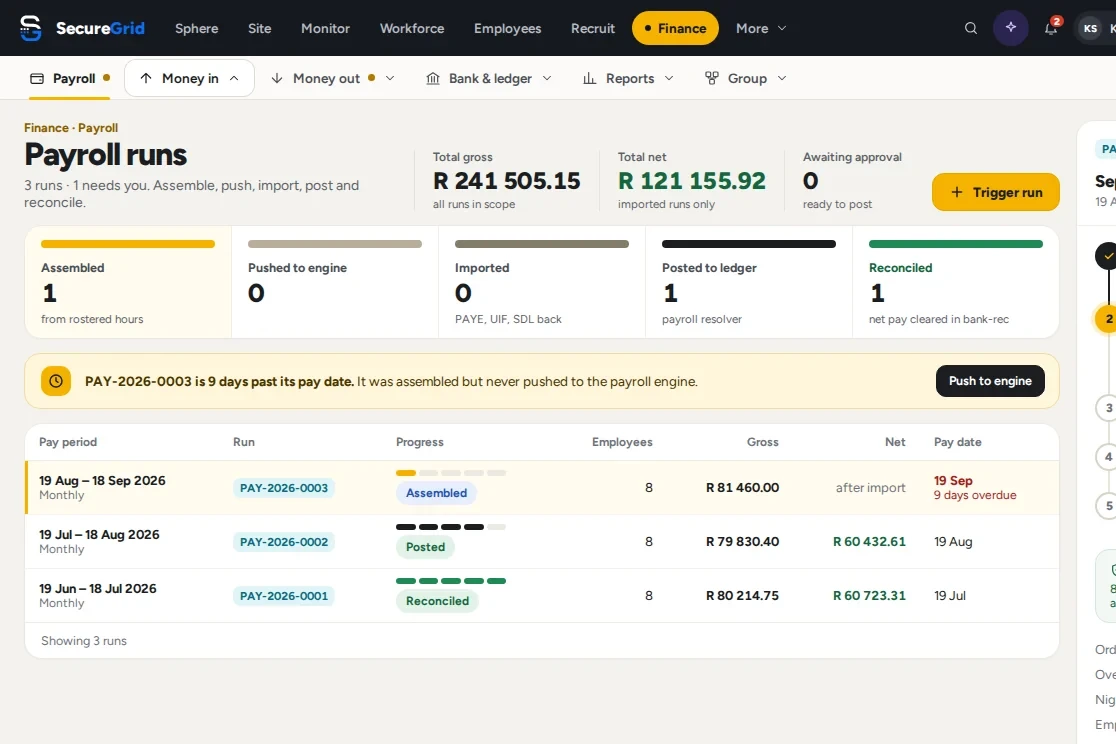1116x744 pixels.
Task: Click the Total gross R 241 505.15 figure
Action: [x=507, y=181]
